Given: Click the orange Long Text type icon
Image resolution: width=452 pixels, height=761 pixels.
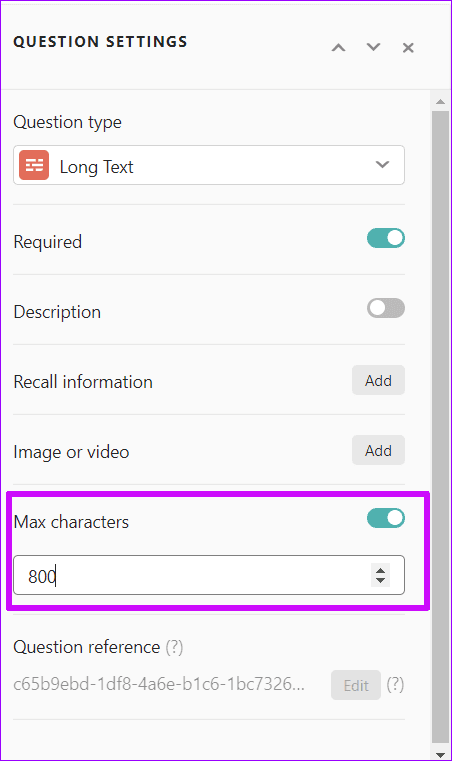Looking at the screenshot, I should (x=34, y=165).
